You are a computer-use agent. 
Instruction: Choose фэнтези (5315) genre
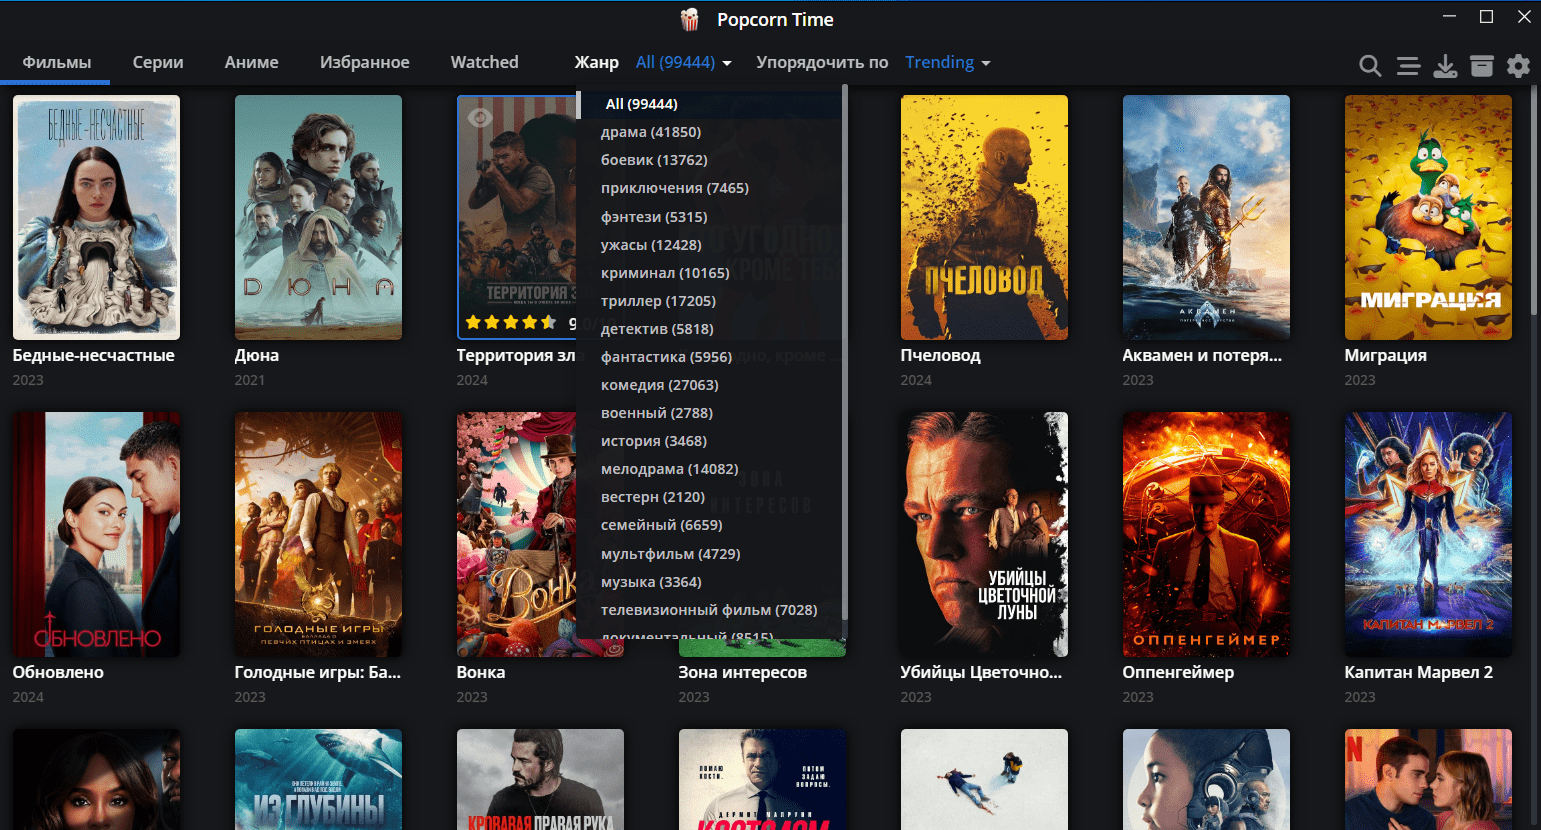pos(711,217)
